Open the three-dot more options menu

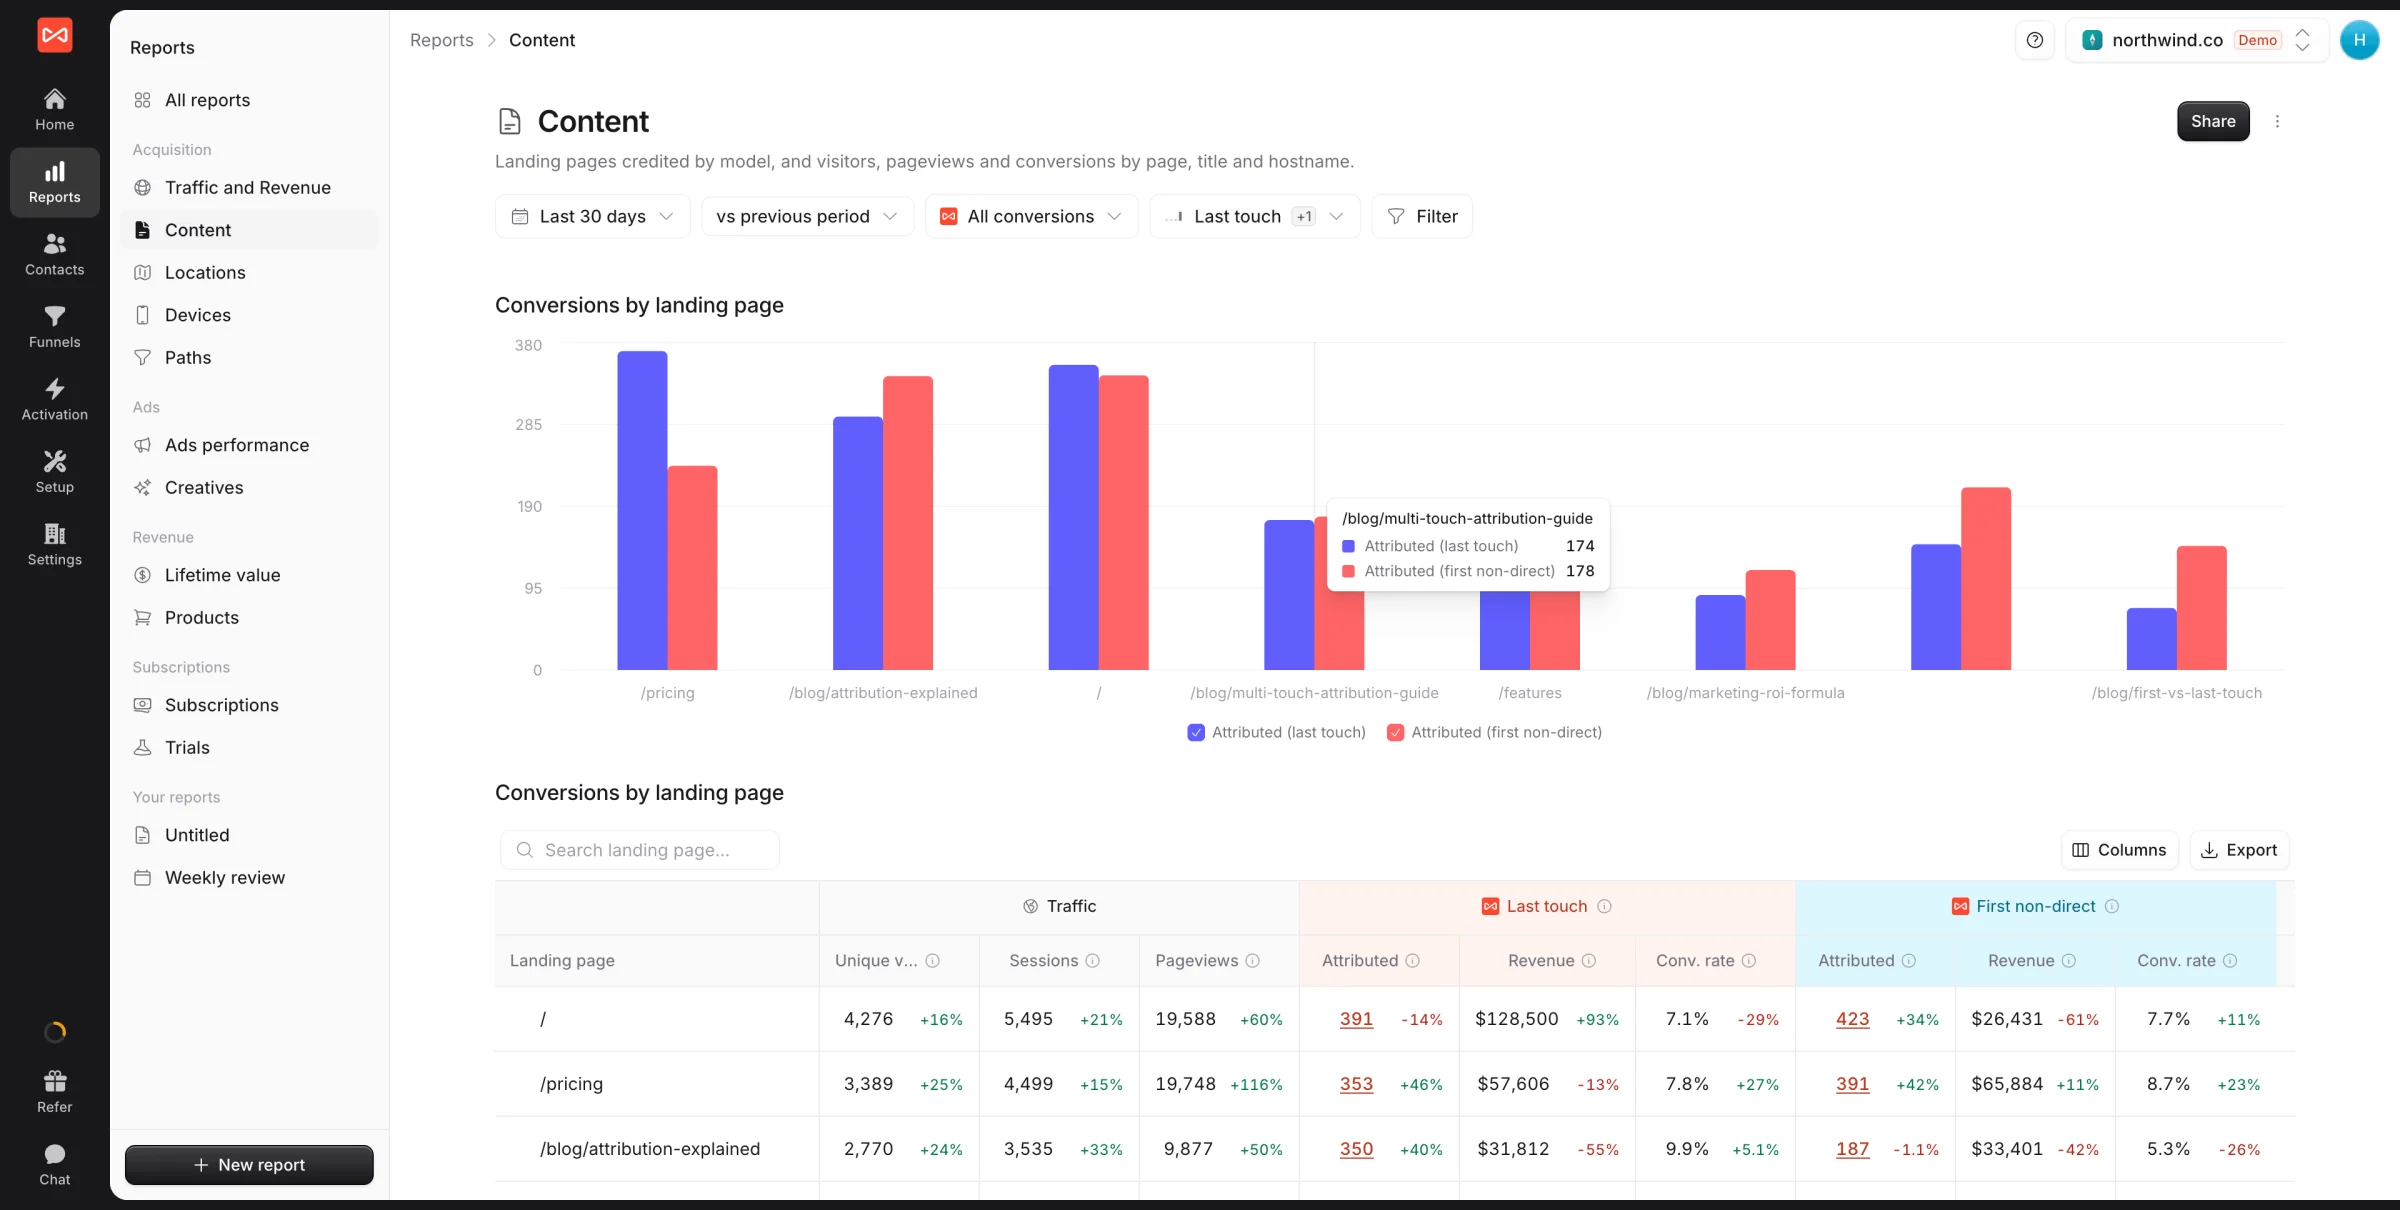click(x=2278, y=121)
